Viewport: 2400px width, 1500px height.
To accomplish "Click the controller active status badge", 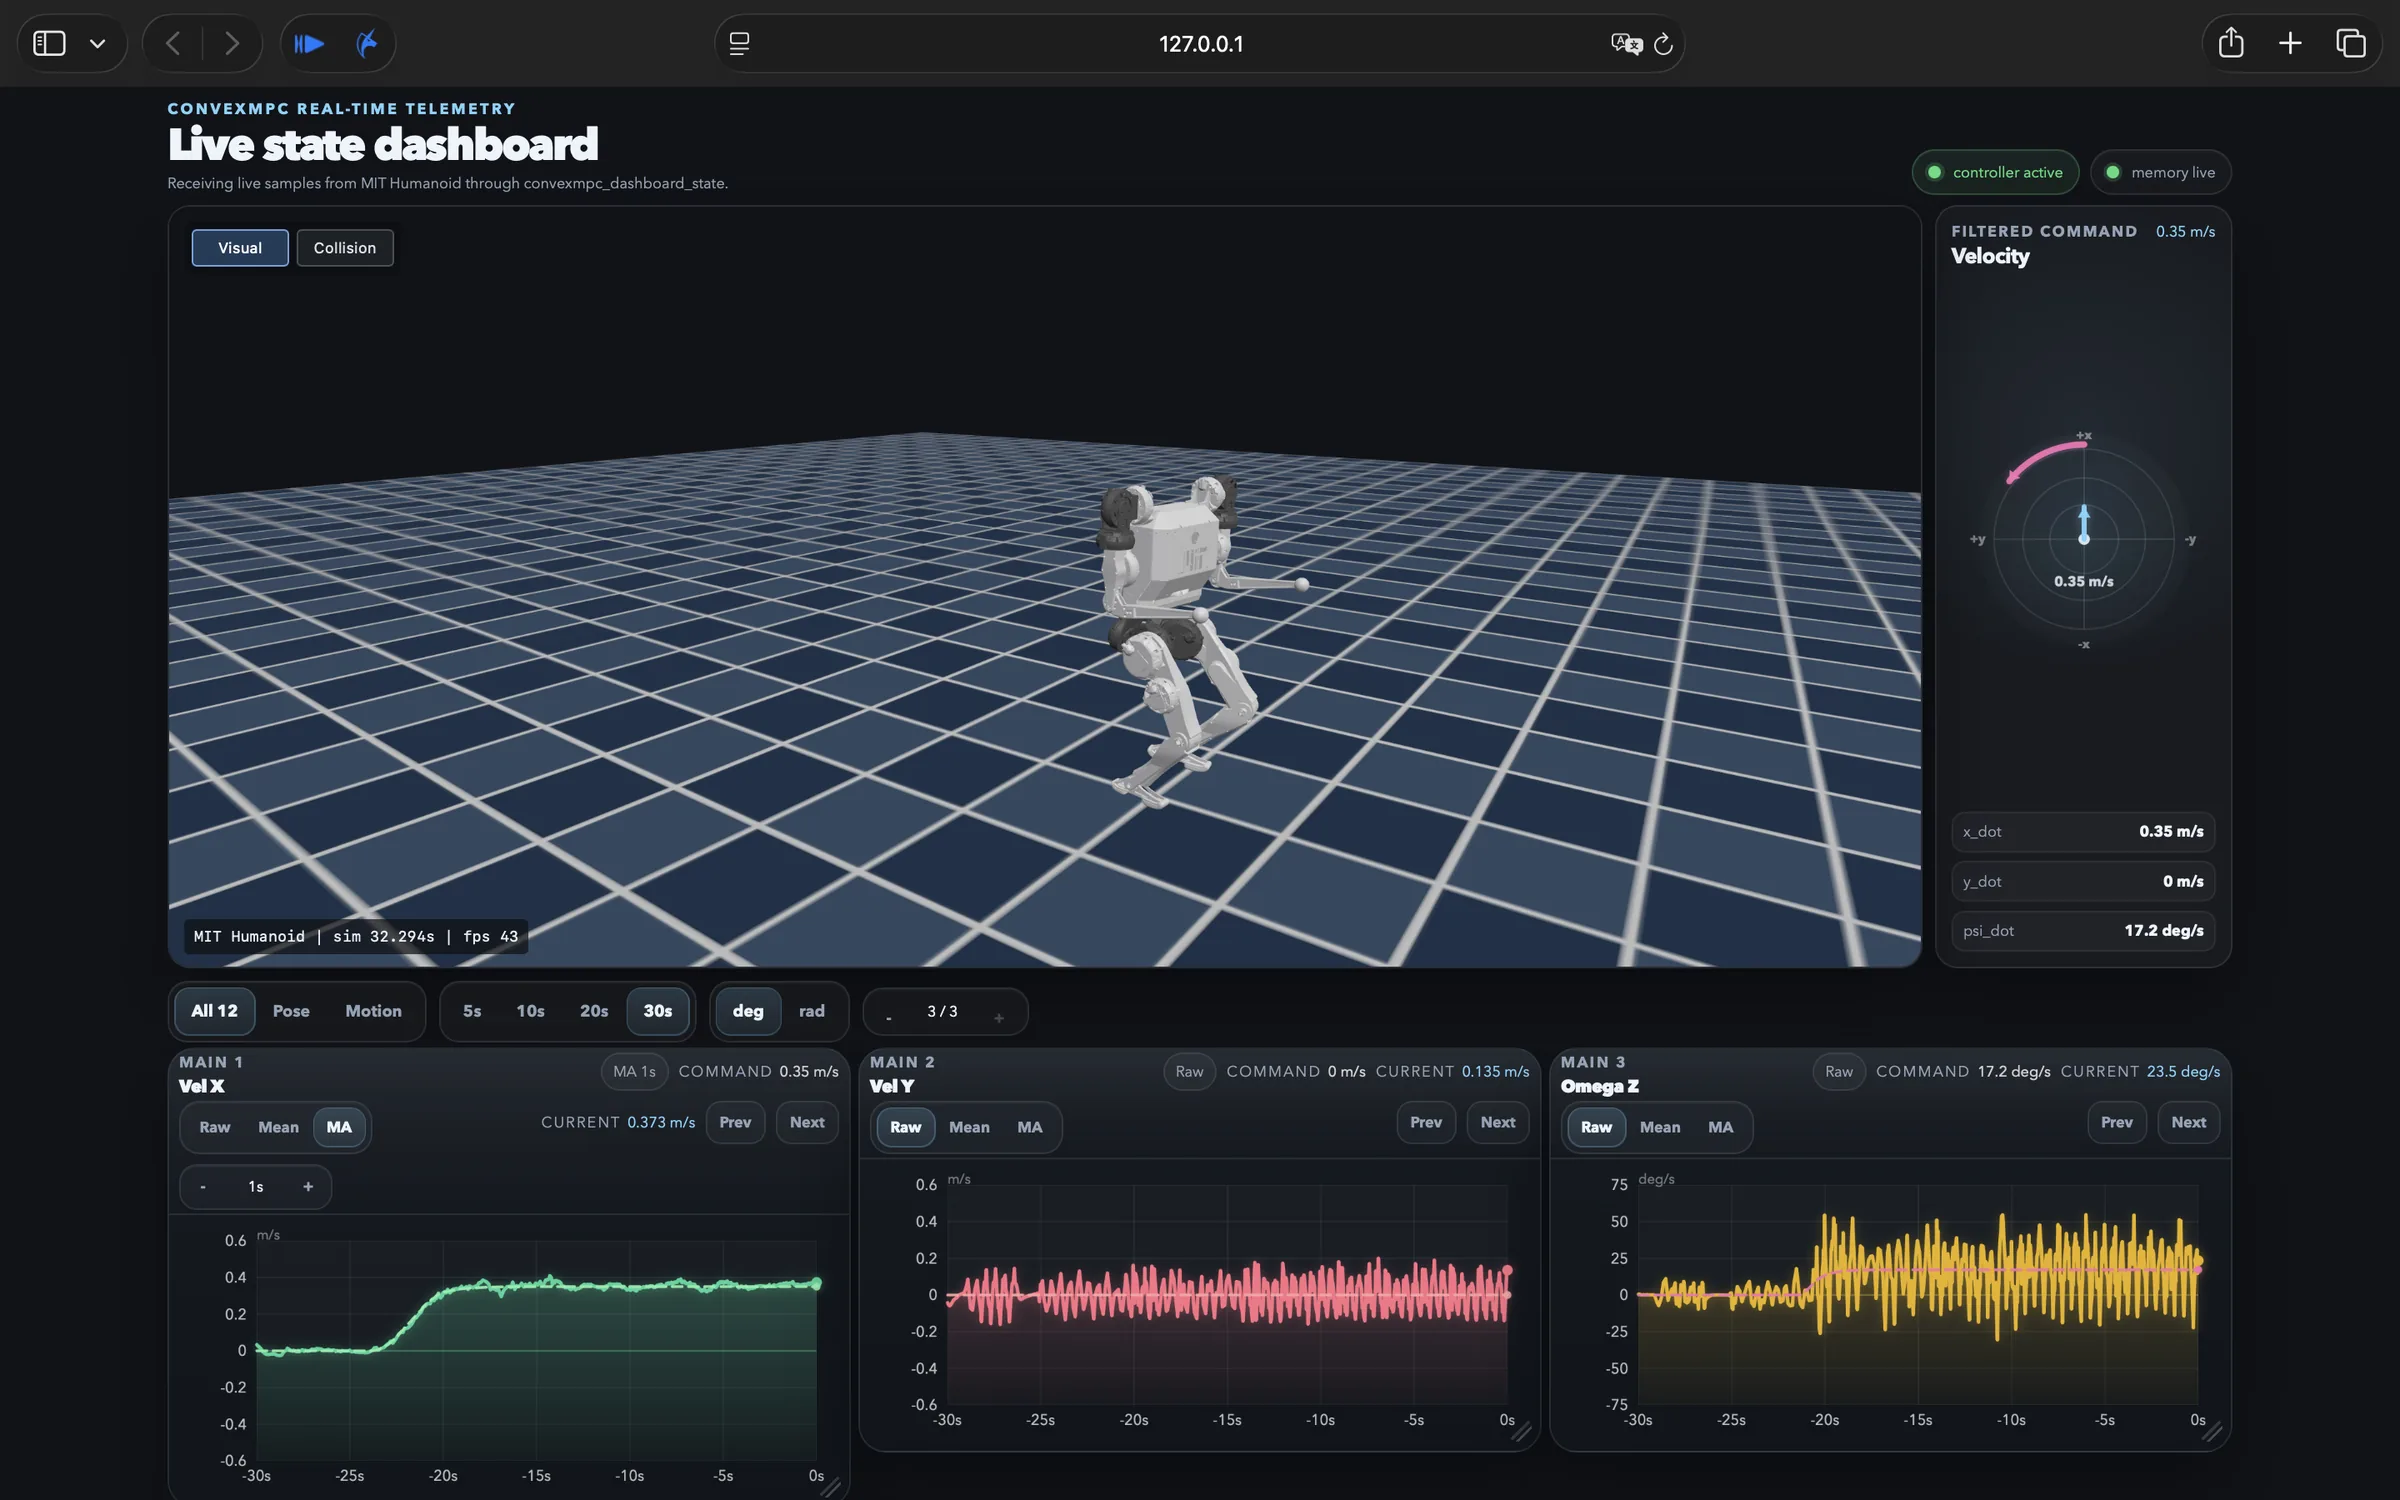I will [x=1995, y=172].
